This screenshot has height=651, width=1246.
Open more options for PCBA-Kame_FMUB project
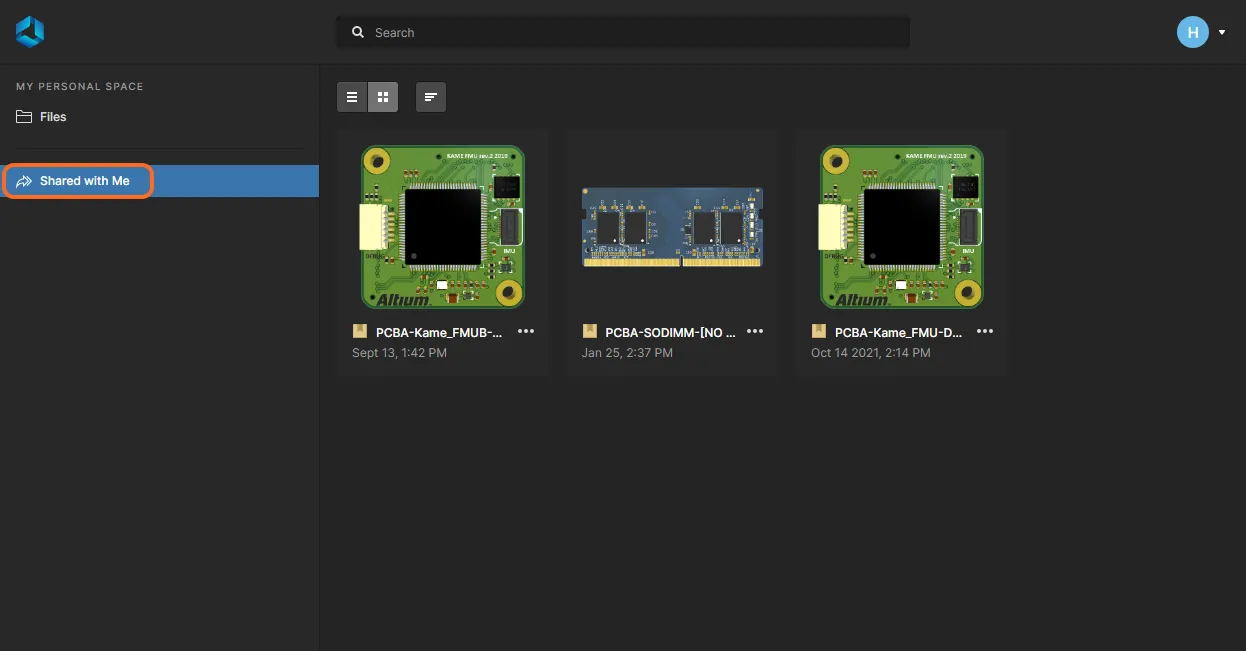(x=526, y=331)
